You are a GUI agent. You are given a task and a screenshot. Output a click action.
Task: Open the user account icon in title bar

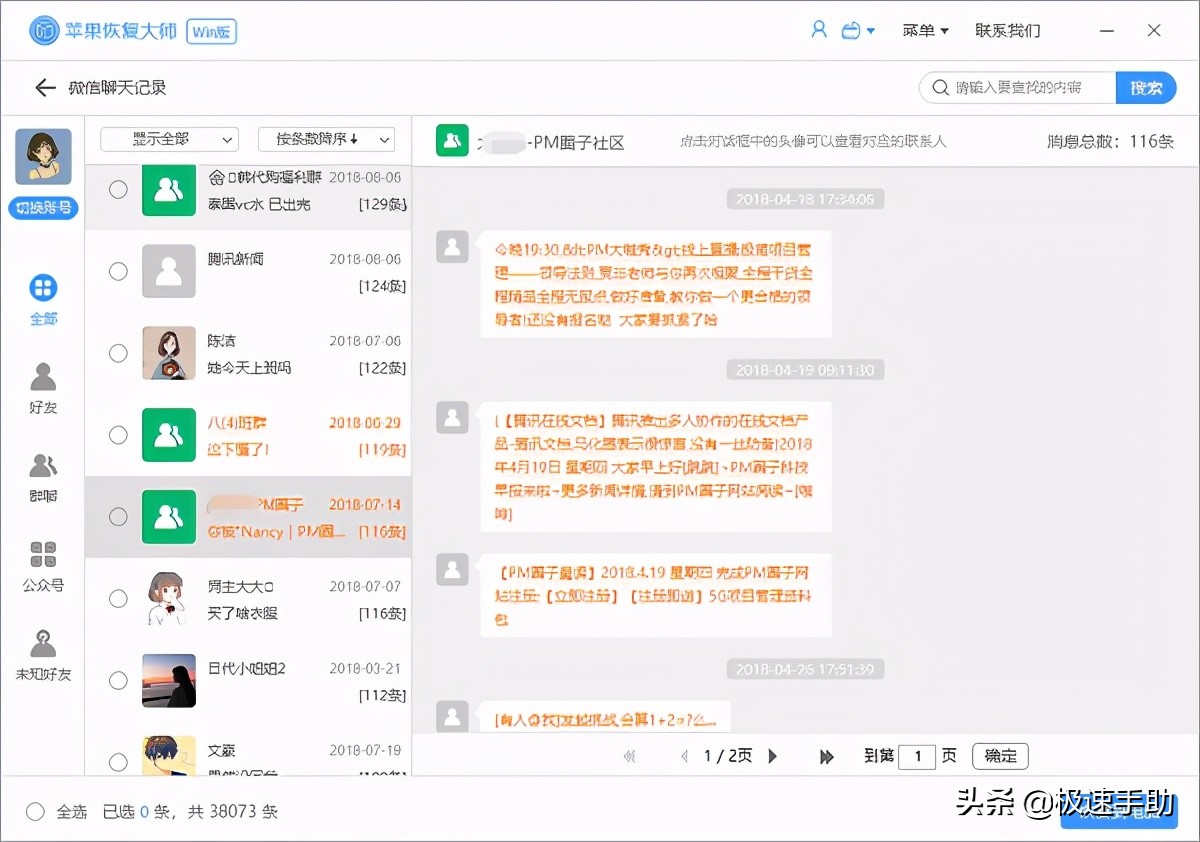tap(819, 30)
